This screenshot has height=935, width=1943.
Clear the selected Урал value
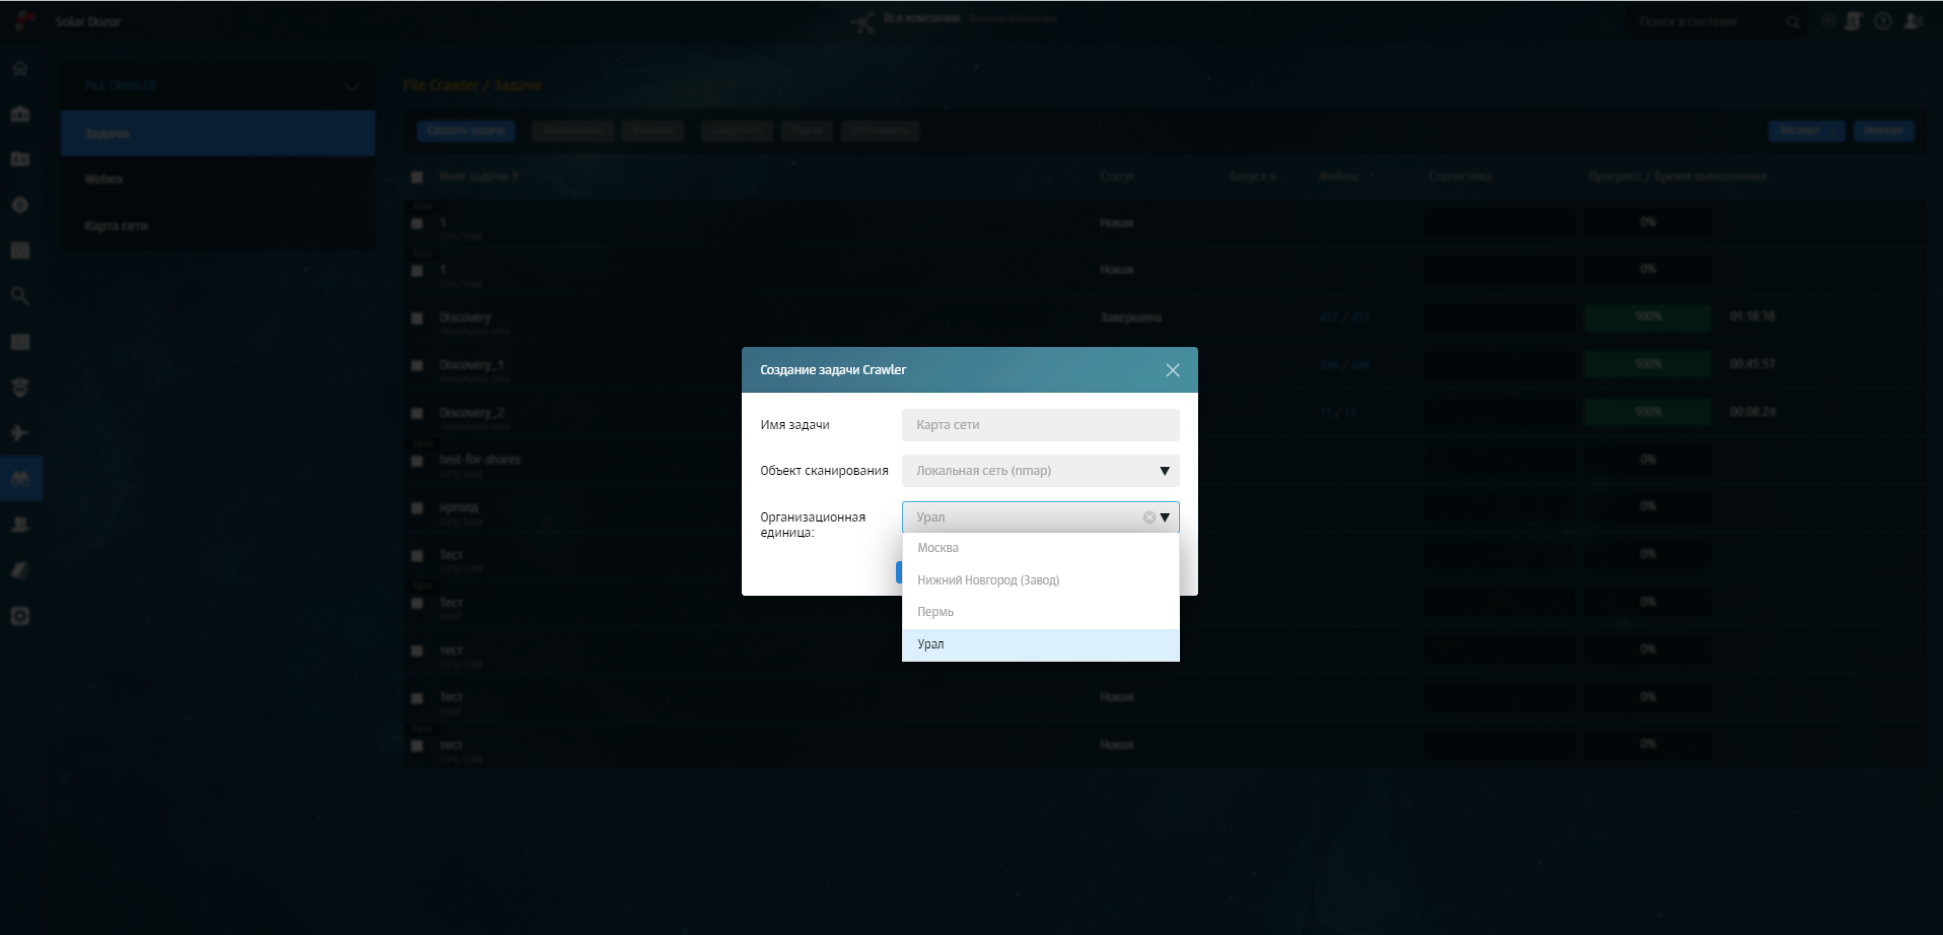pos(1149,518)
